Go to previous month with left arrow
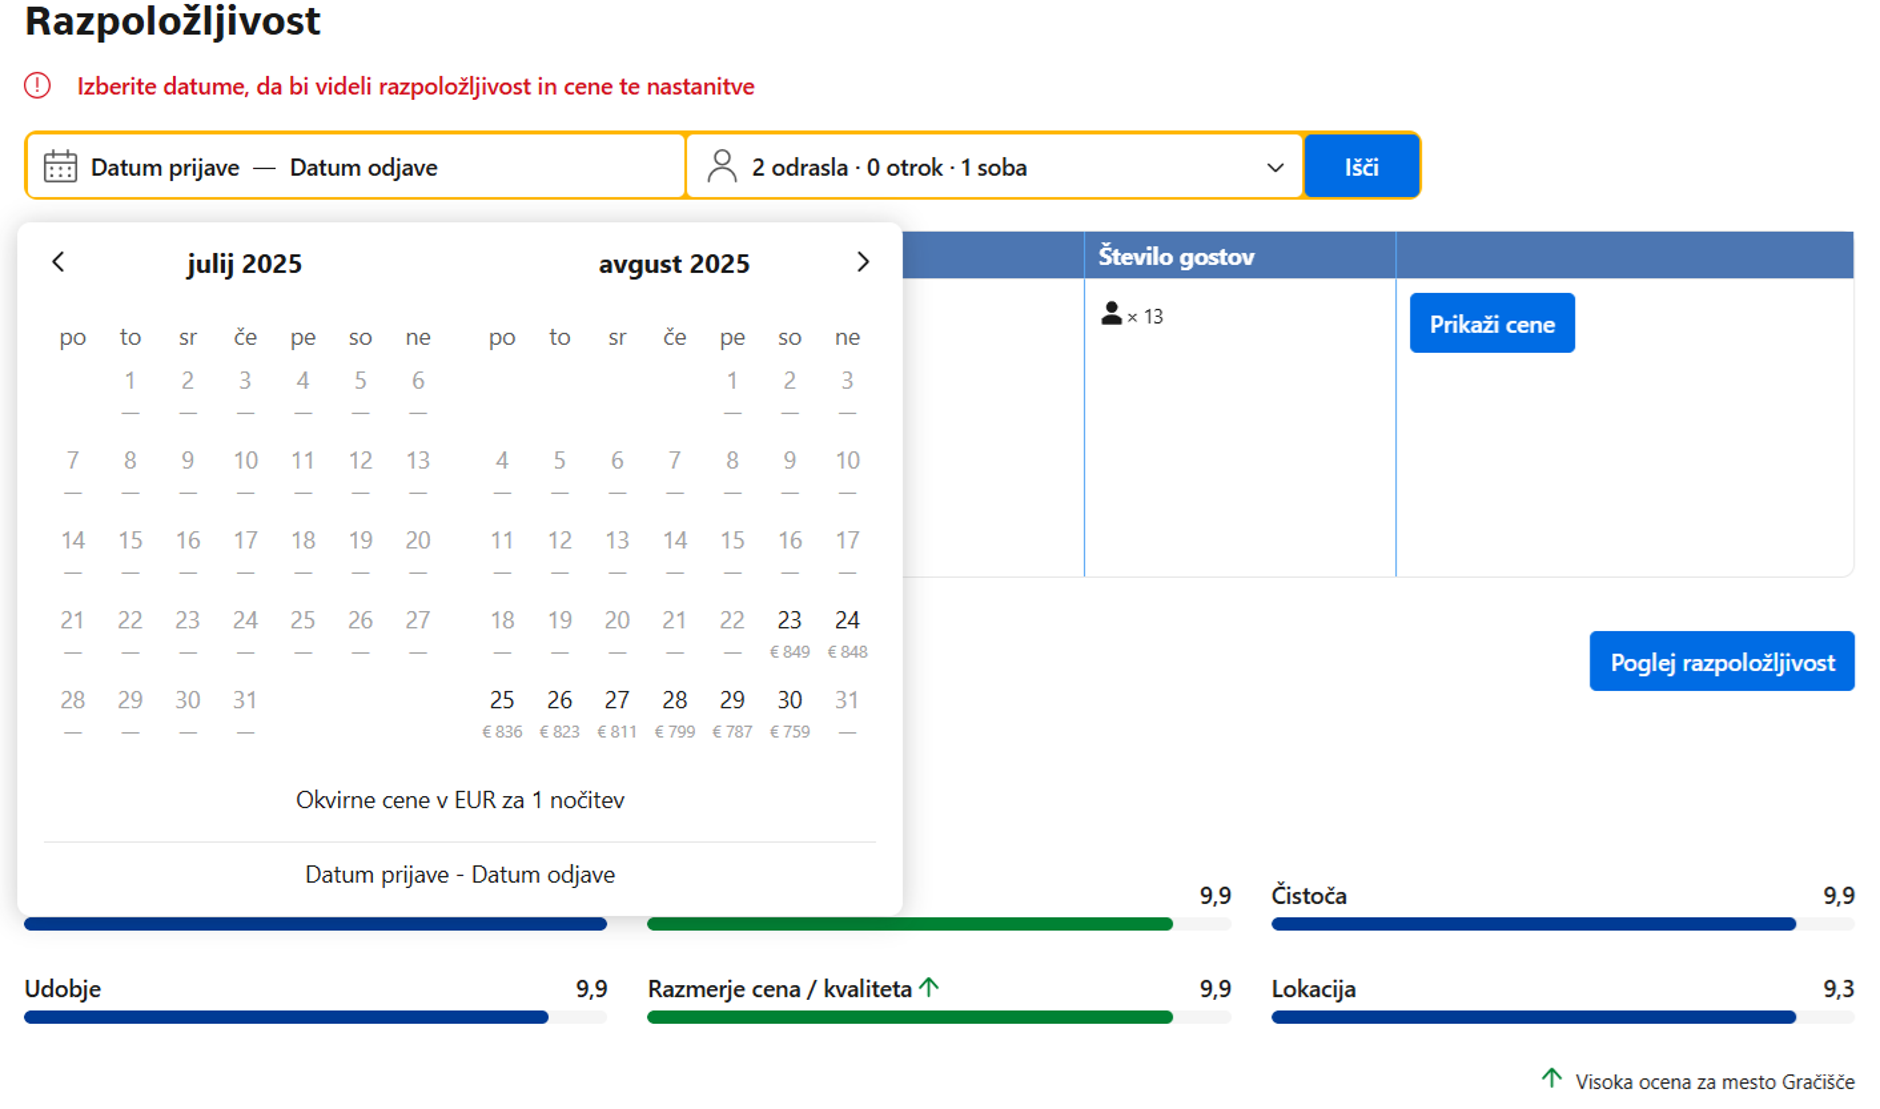 coord(58,262)
